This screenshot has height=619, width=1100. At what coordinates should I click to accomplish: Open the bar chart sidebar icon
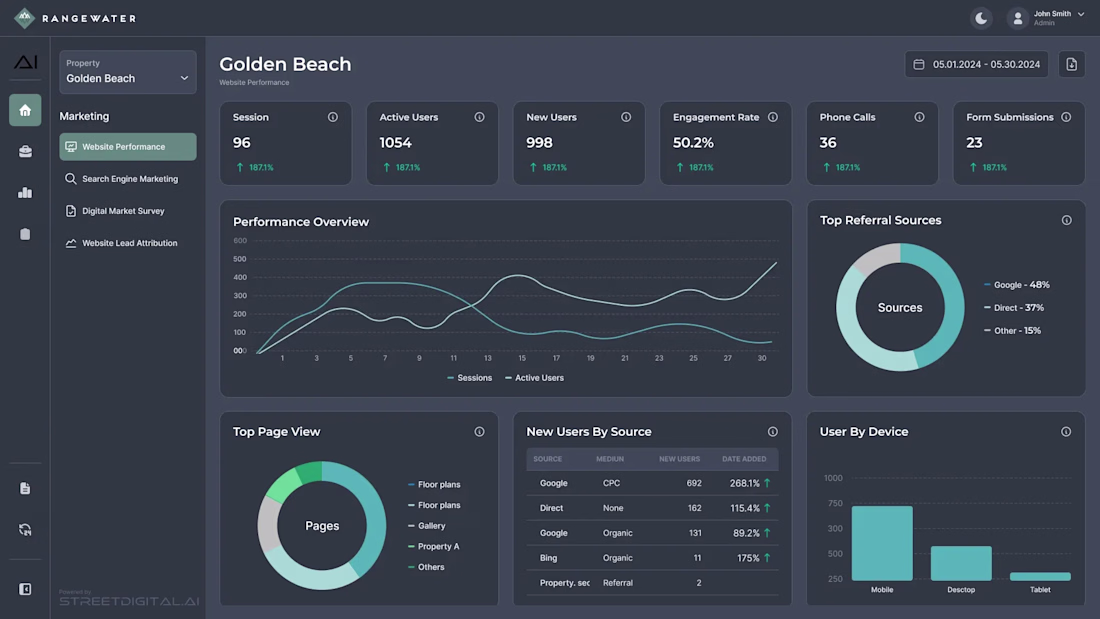pyautogui.click(x=25, y=192)
